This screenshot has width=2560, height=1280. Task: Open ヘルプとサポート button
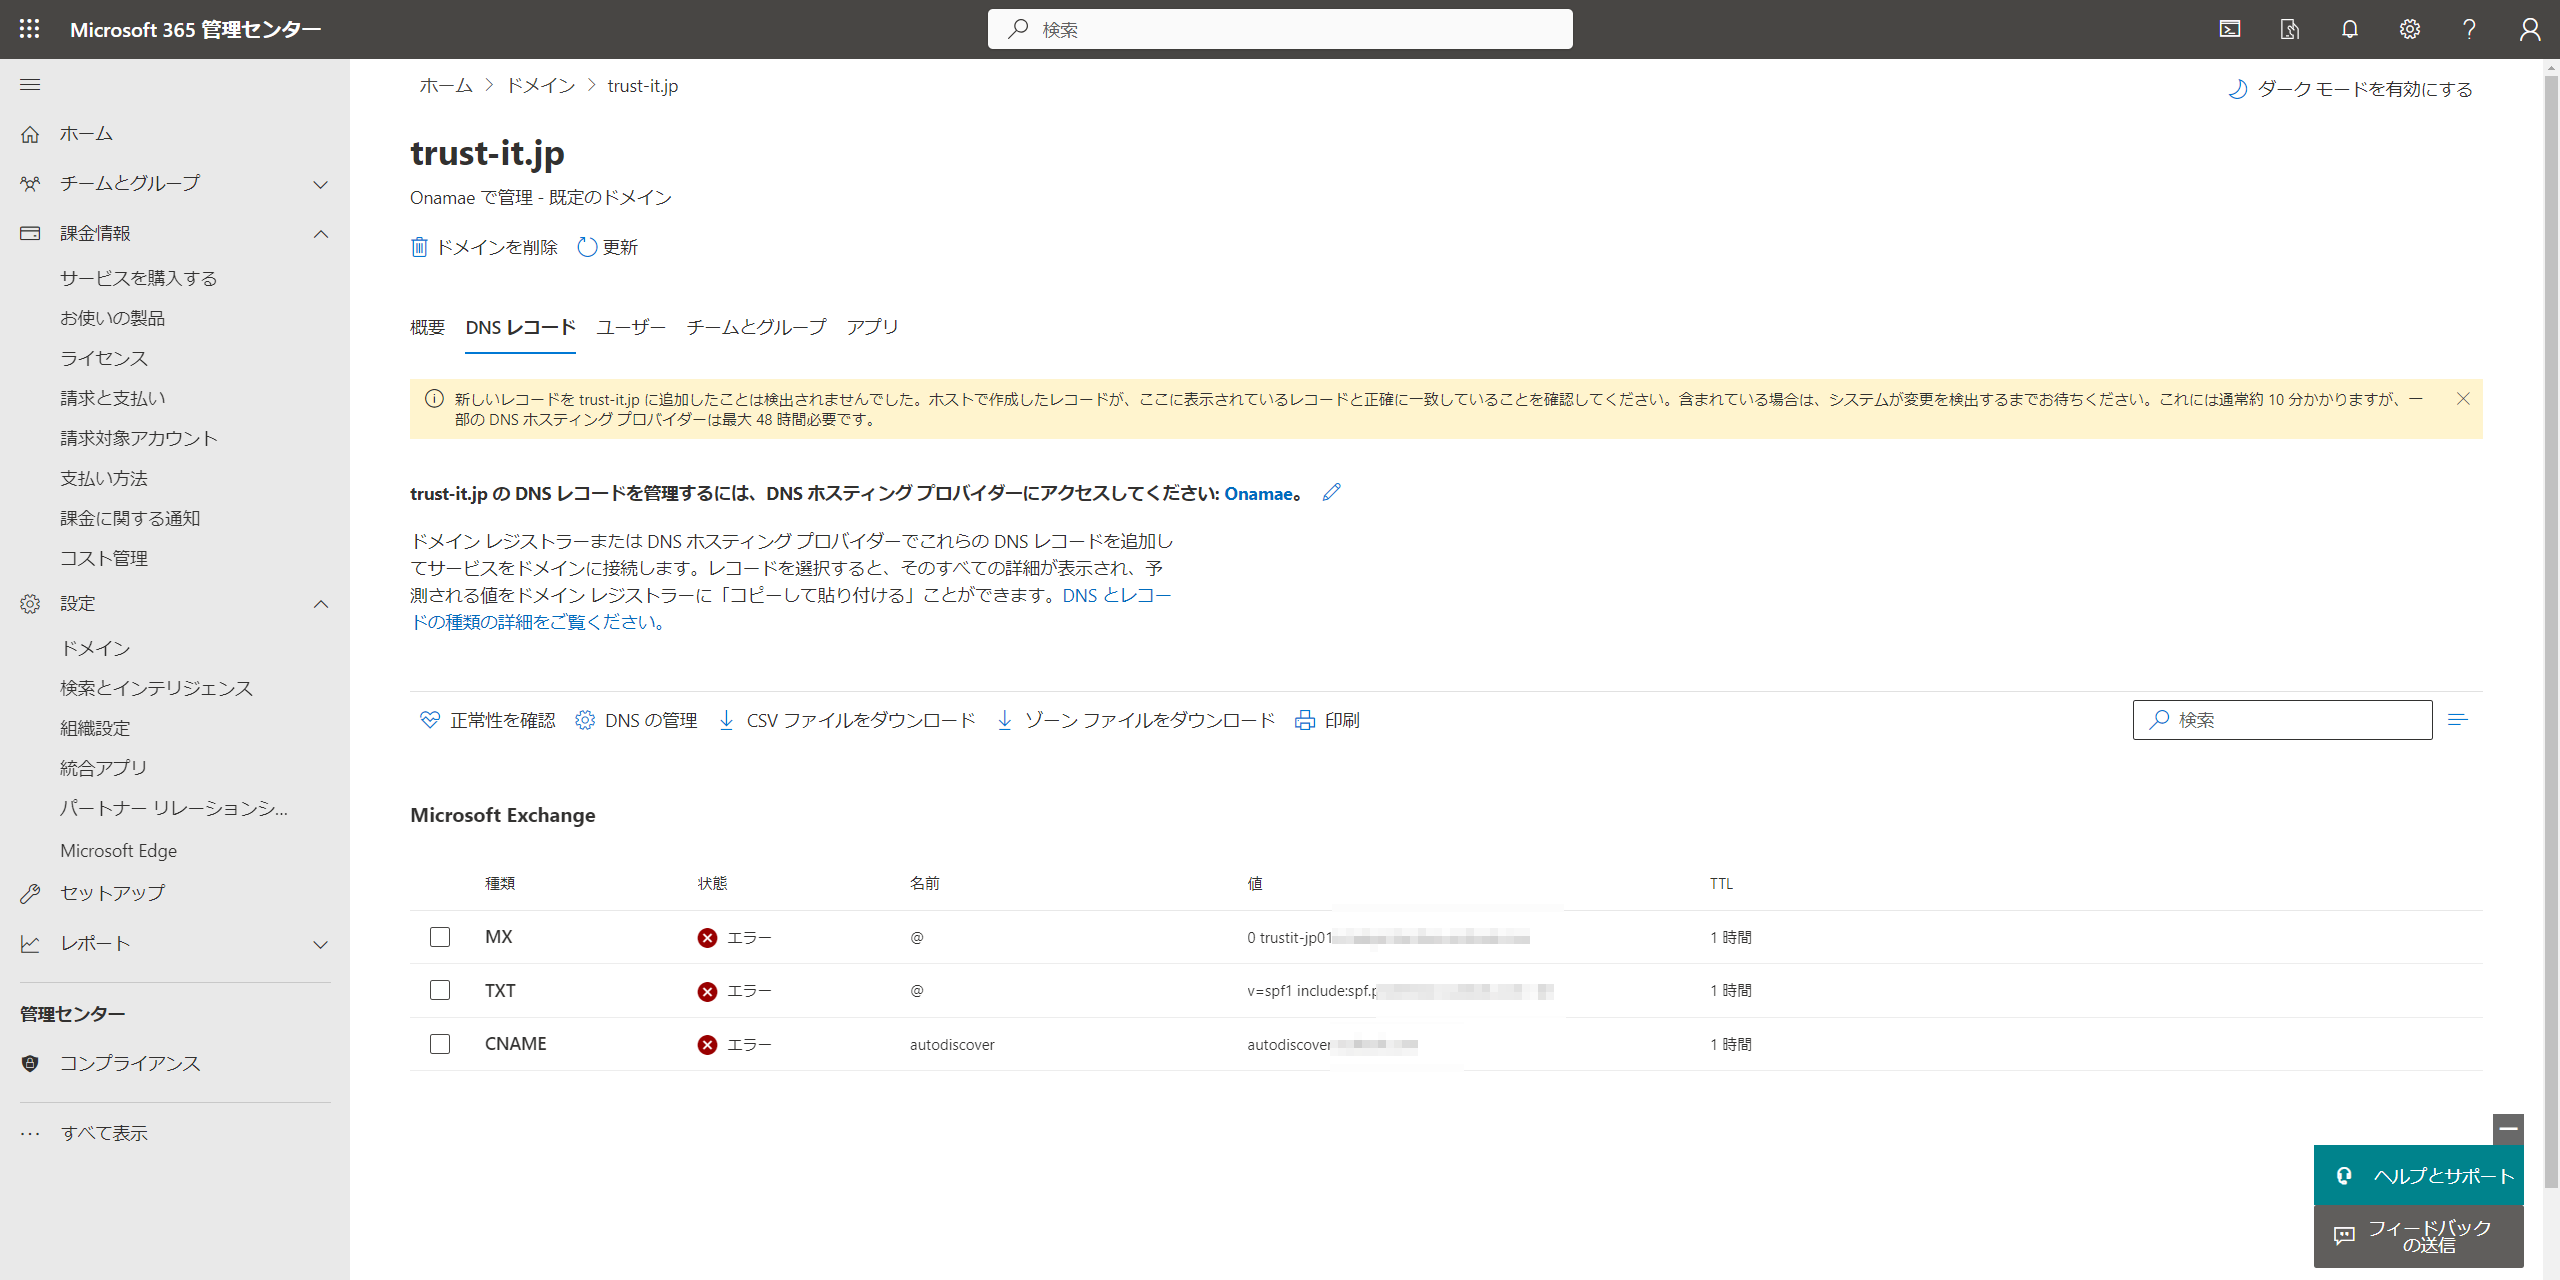pos(2418,1176)
